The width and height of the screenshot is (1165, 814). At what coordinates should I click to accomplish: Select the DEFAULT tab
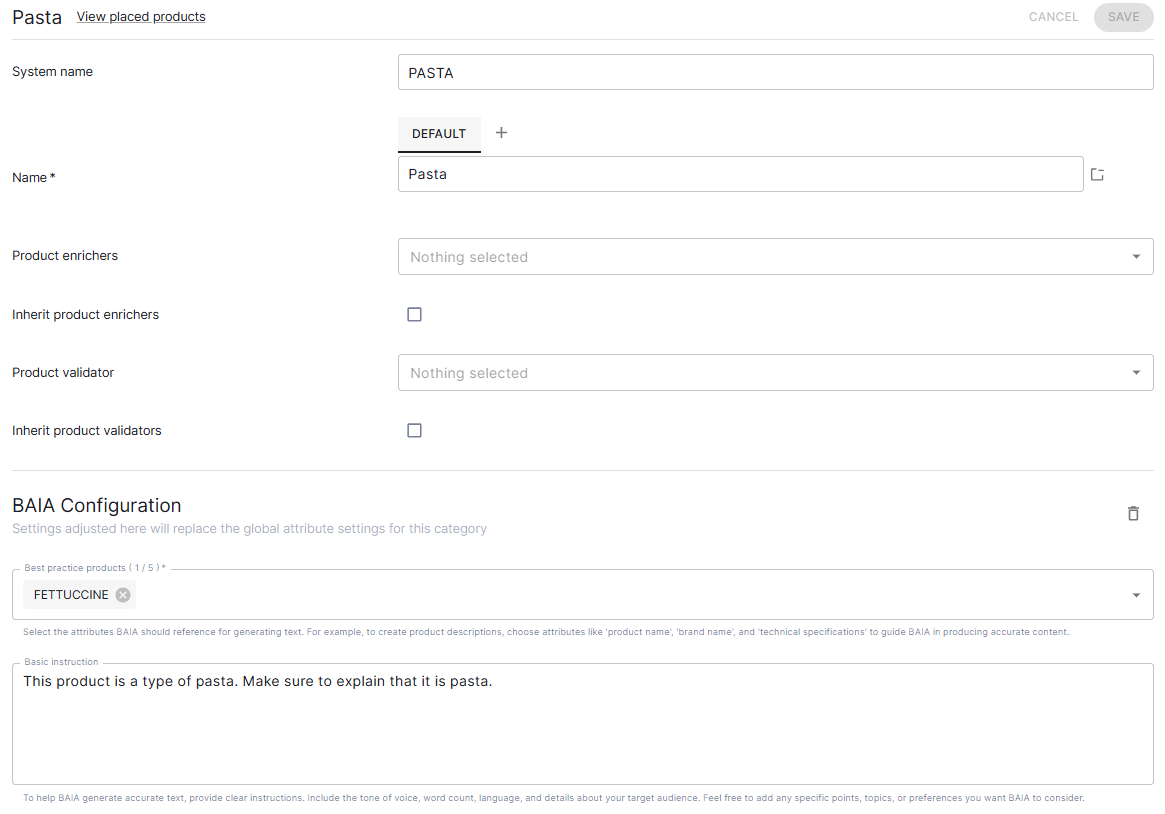439,134
